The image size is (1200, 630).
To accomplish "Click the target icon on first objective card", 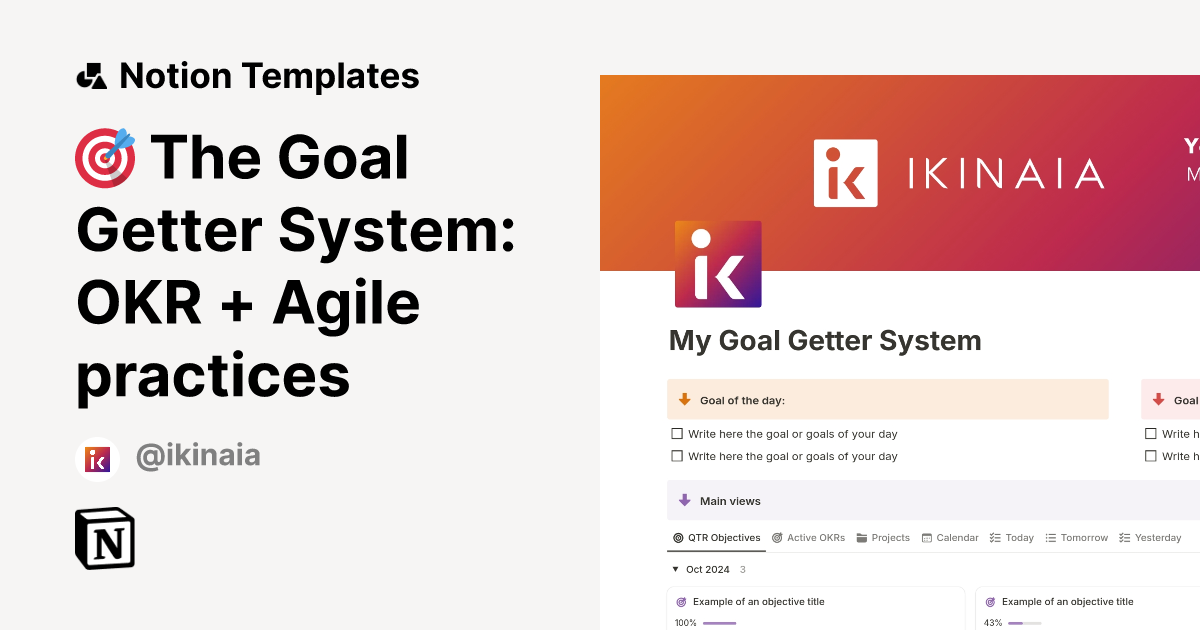I will click(682, 602).
